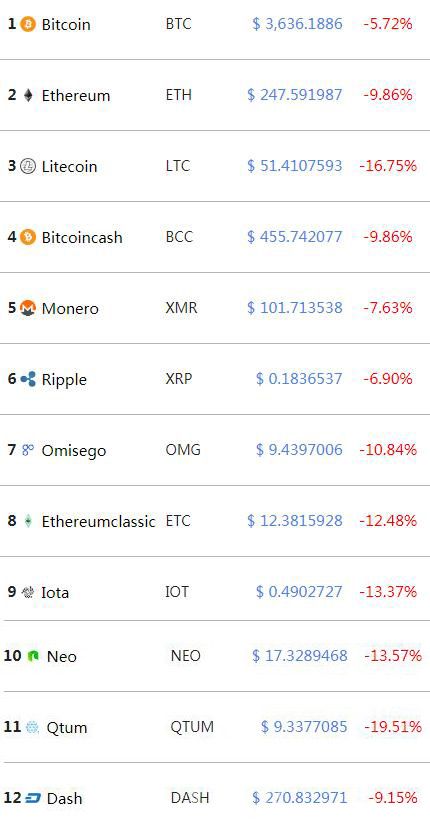The image size is (430, 824).
Task: Open the Iota coin name link
Action: pos(55,592)
